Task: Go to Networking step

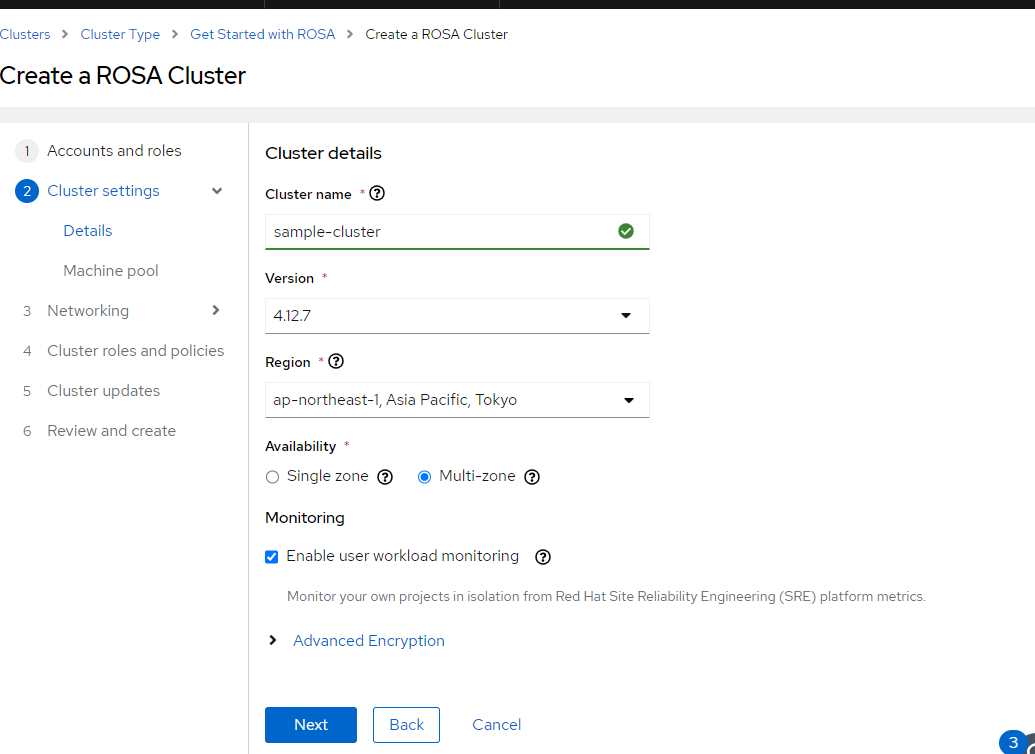Action: [88, 310]
